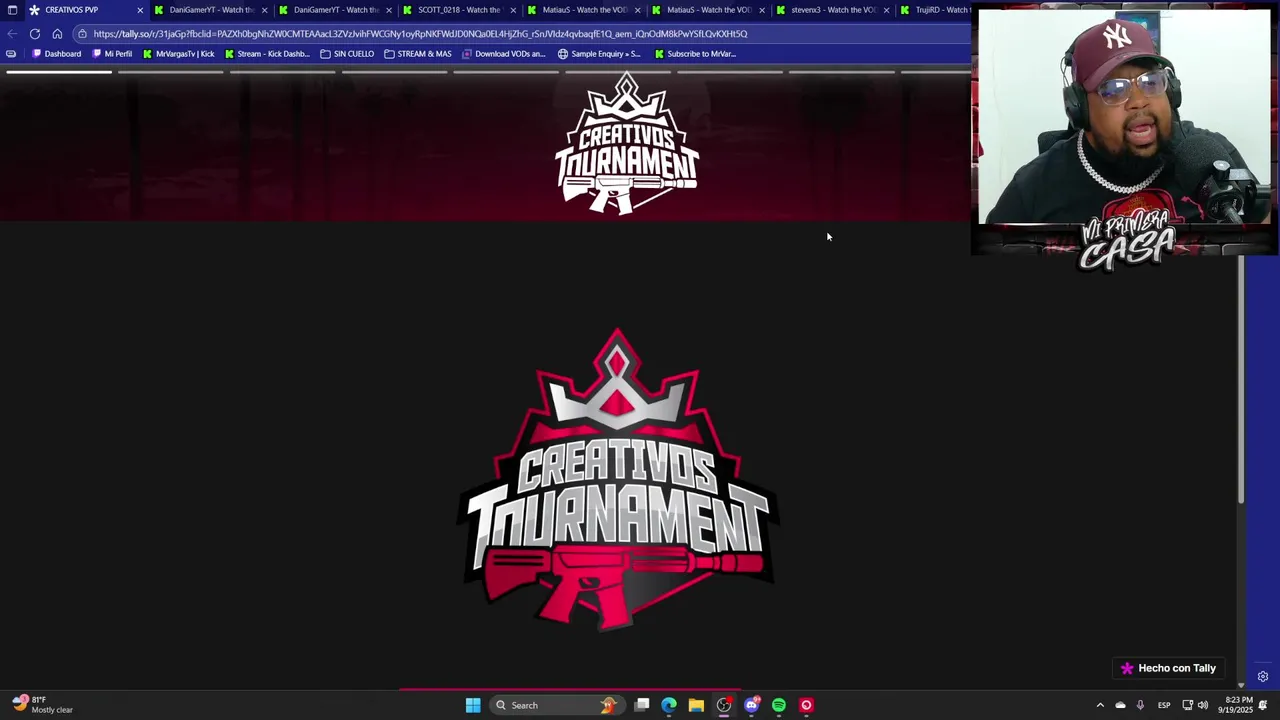Screen dimensions: 1280x720
Task: Change the ESP input language
Action: (1164, 705)
